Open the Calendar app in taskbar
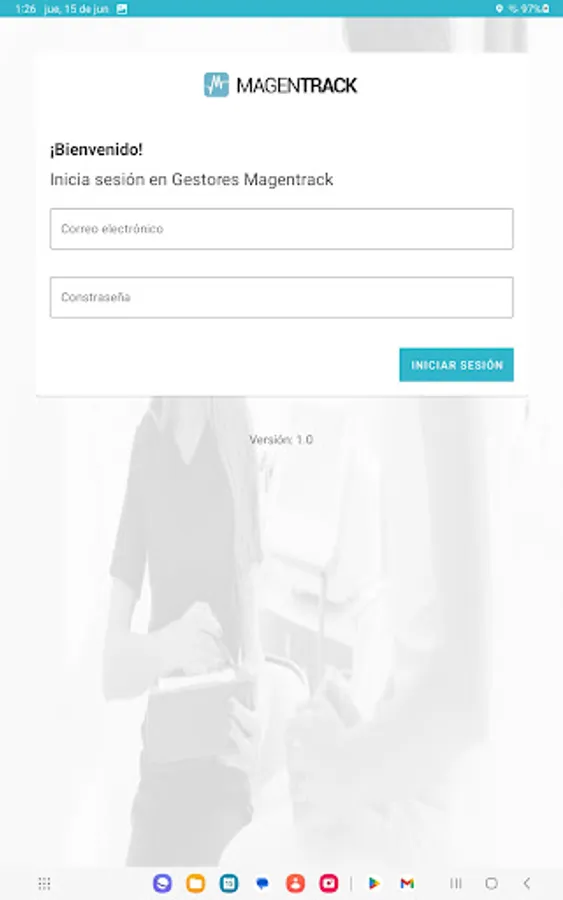563x900 pixels. tap(229, 883)
